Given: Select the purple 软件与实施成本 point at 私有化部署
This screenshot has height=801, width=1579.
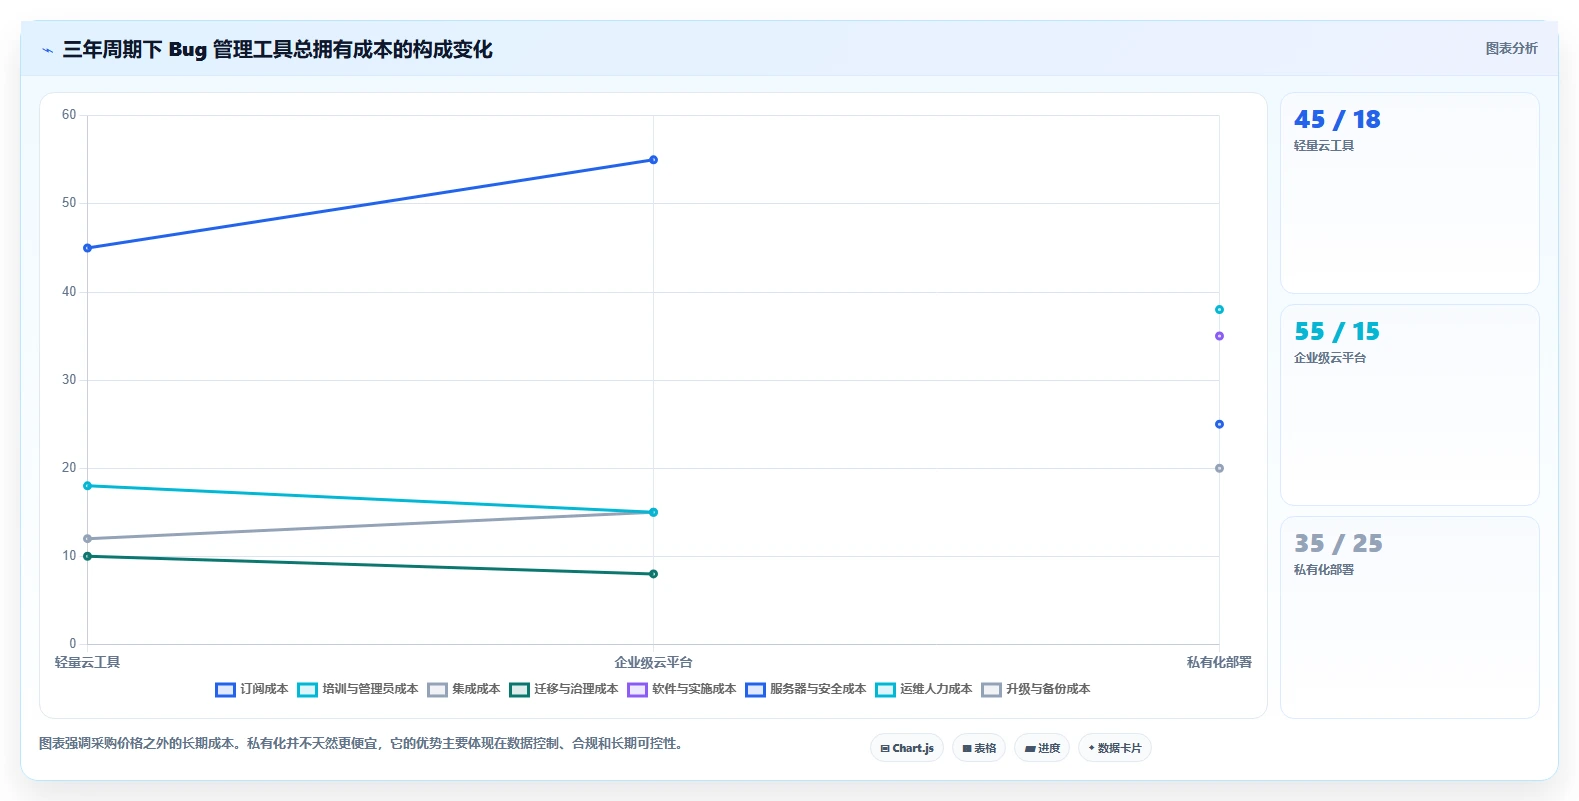Looking at the screenshot, I should (x=1219, y=336).
